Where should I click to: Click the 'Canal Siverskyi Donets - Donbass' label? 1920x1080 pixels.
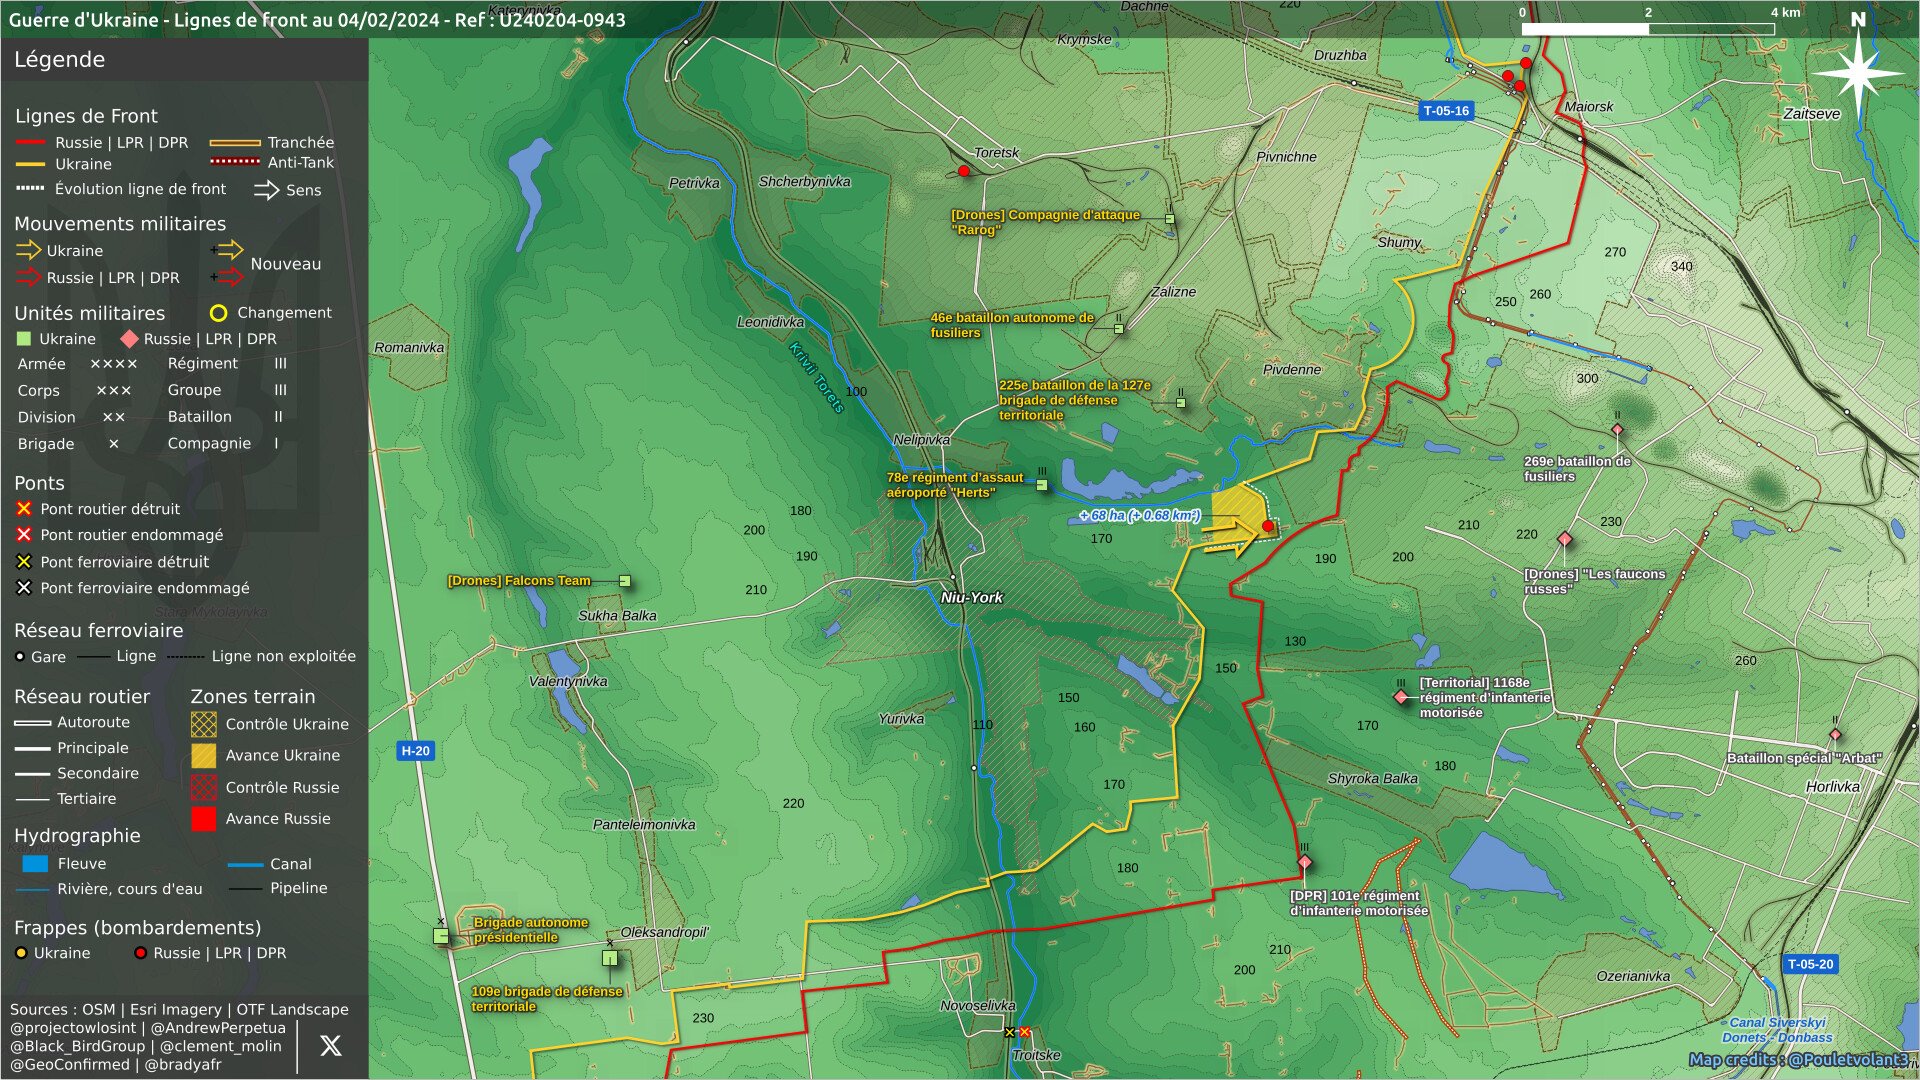click(1777, 1030)
